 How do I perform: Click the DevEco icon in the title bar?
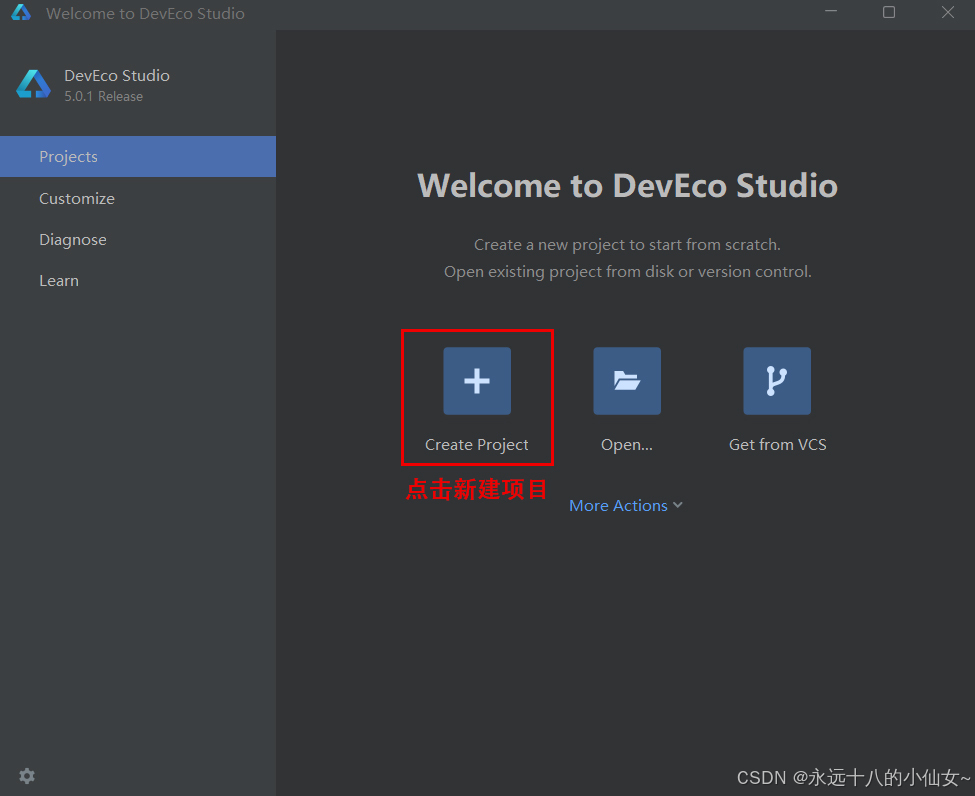[21, 12]
